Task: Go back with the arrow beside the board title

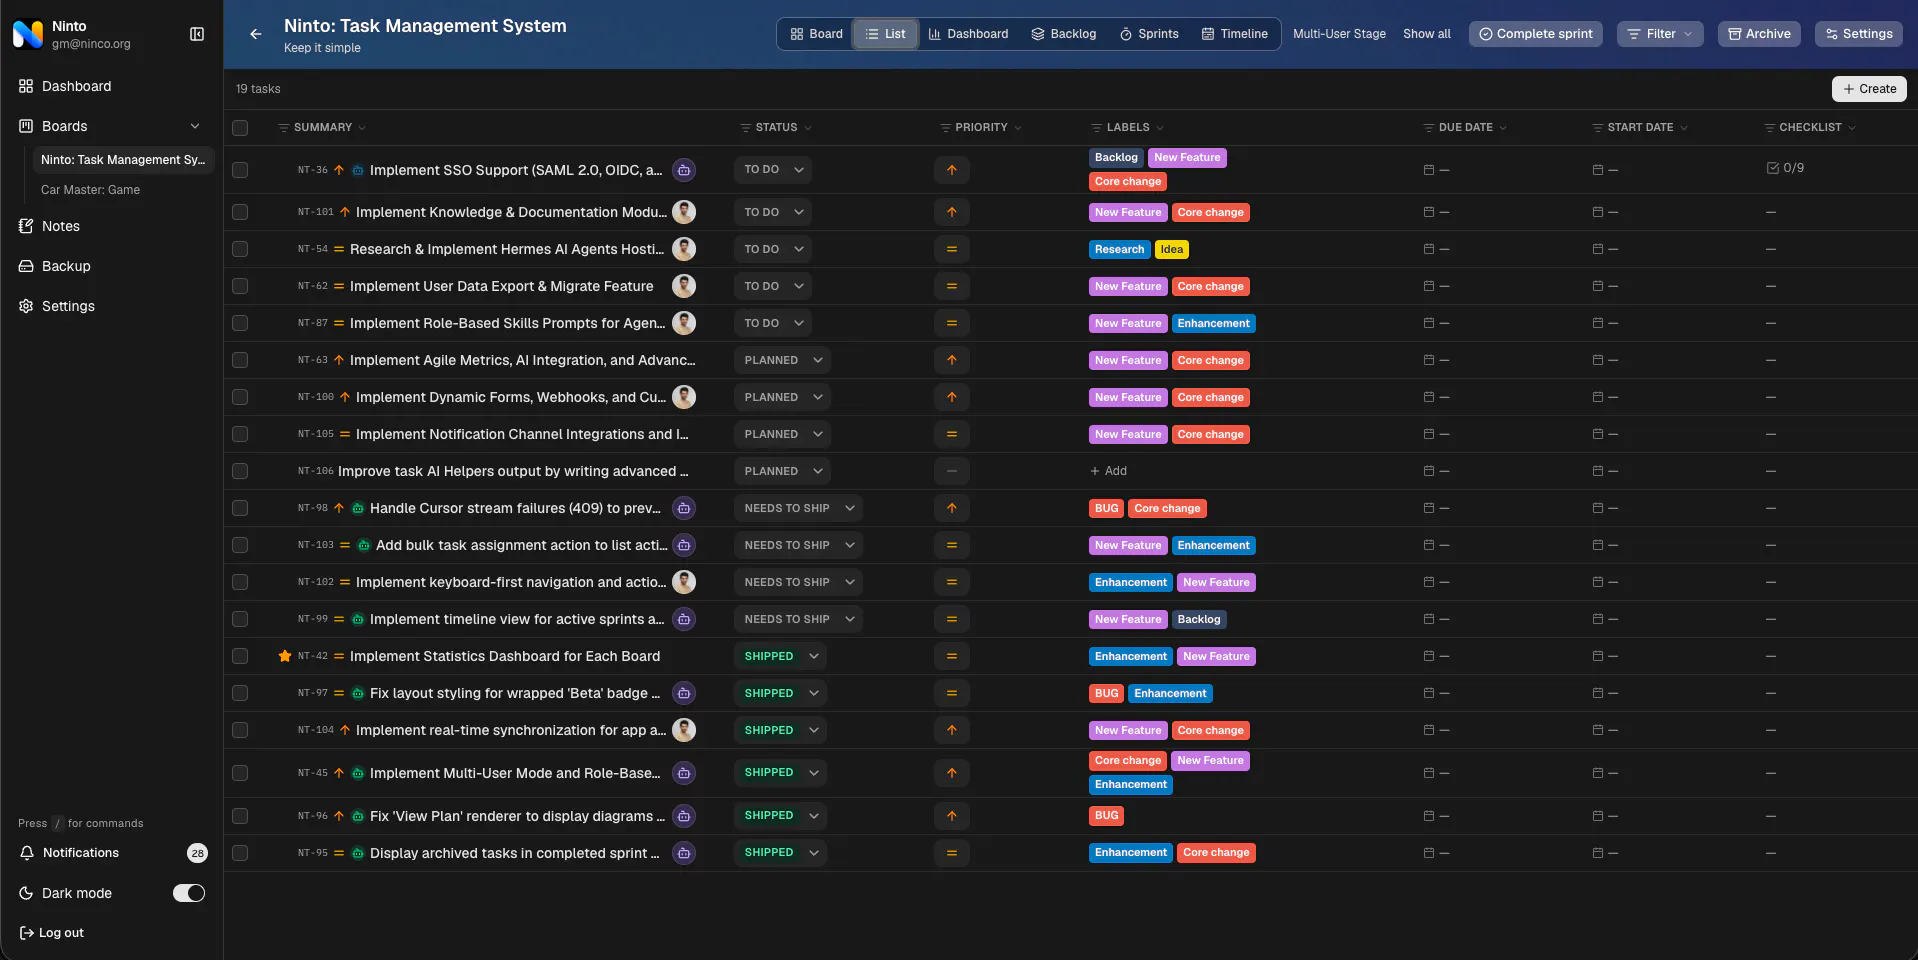Action: click(x=256, y=34)
